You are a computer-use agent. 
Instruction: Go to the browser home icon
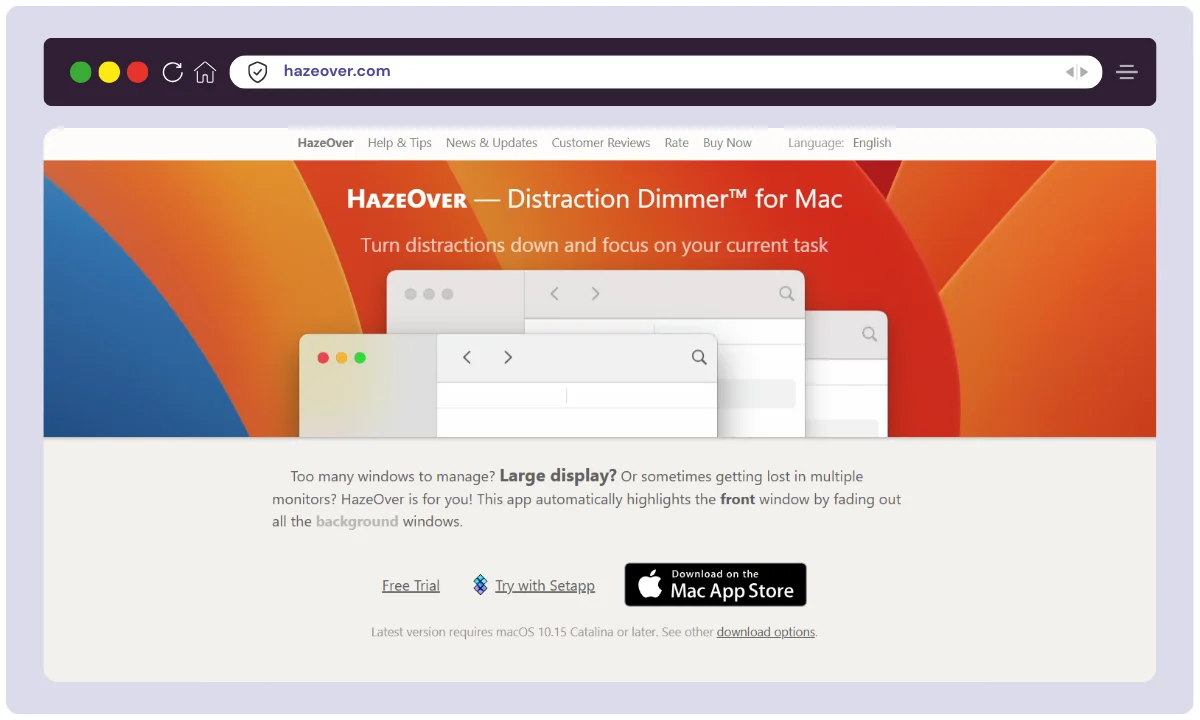pos(205,72)
